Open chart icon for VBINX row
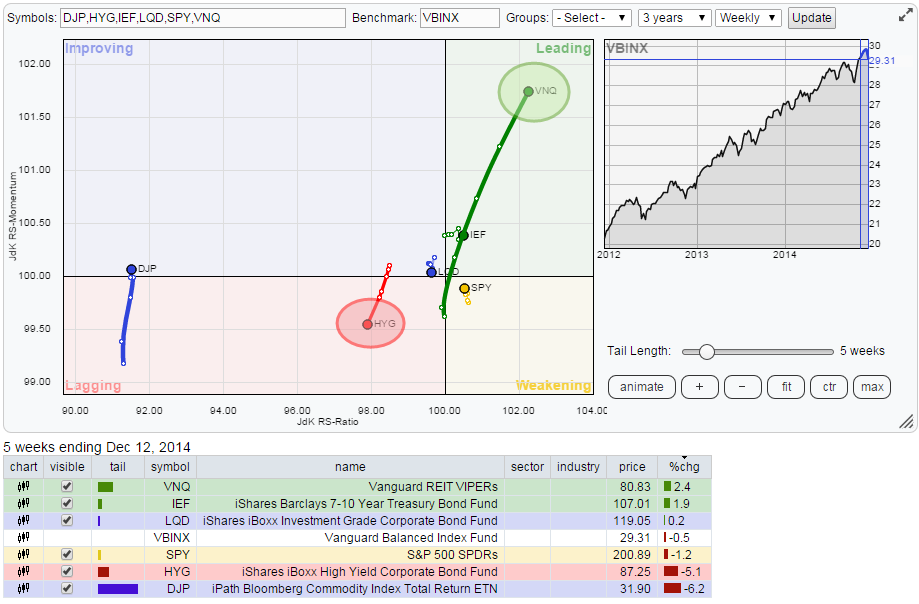The height and width of the screenshot is (604, 919). point(23,537)
